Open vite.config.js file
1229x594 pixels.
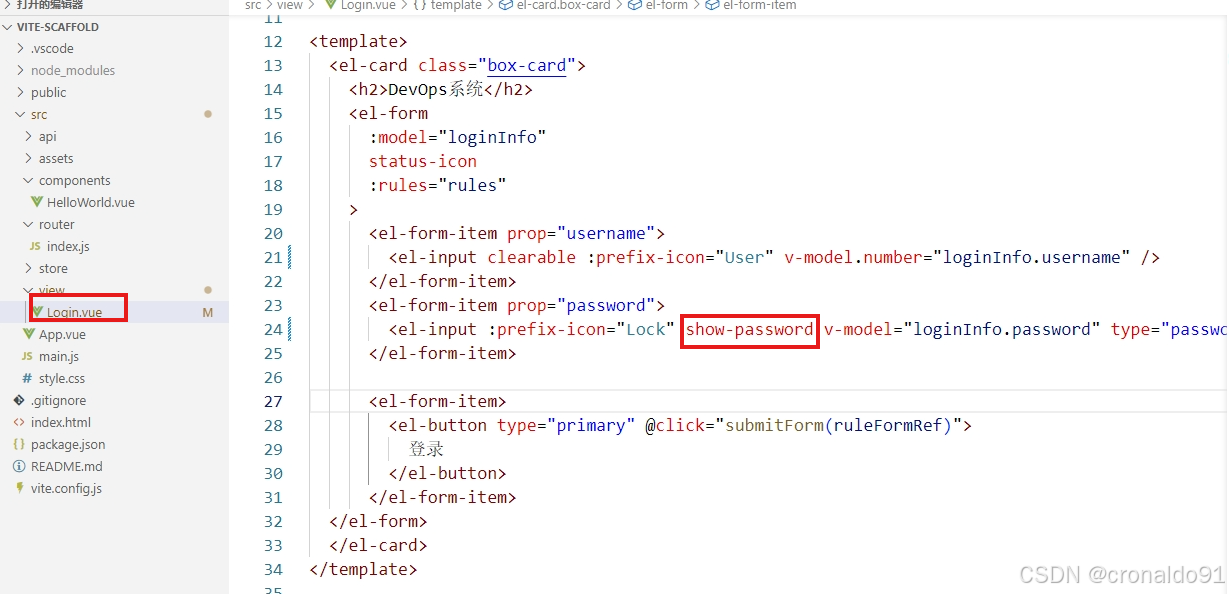pos(66,488)
